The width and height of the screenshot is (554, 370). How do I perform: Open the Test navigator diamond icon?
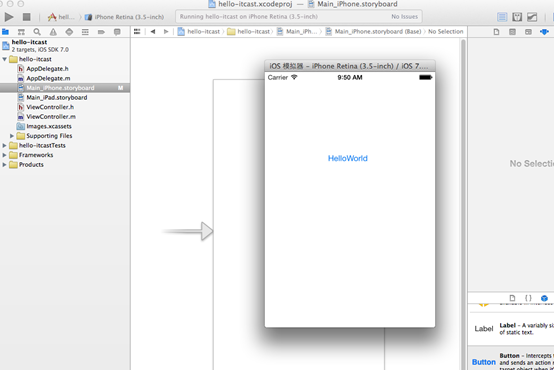69,32
